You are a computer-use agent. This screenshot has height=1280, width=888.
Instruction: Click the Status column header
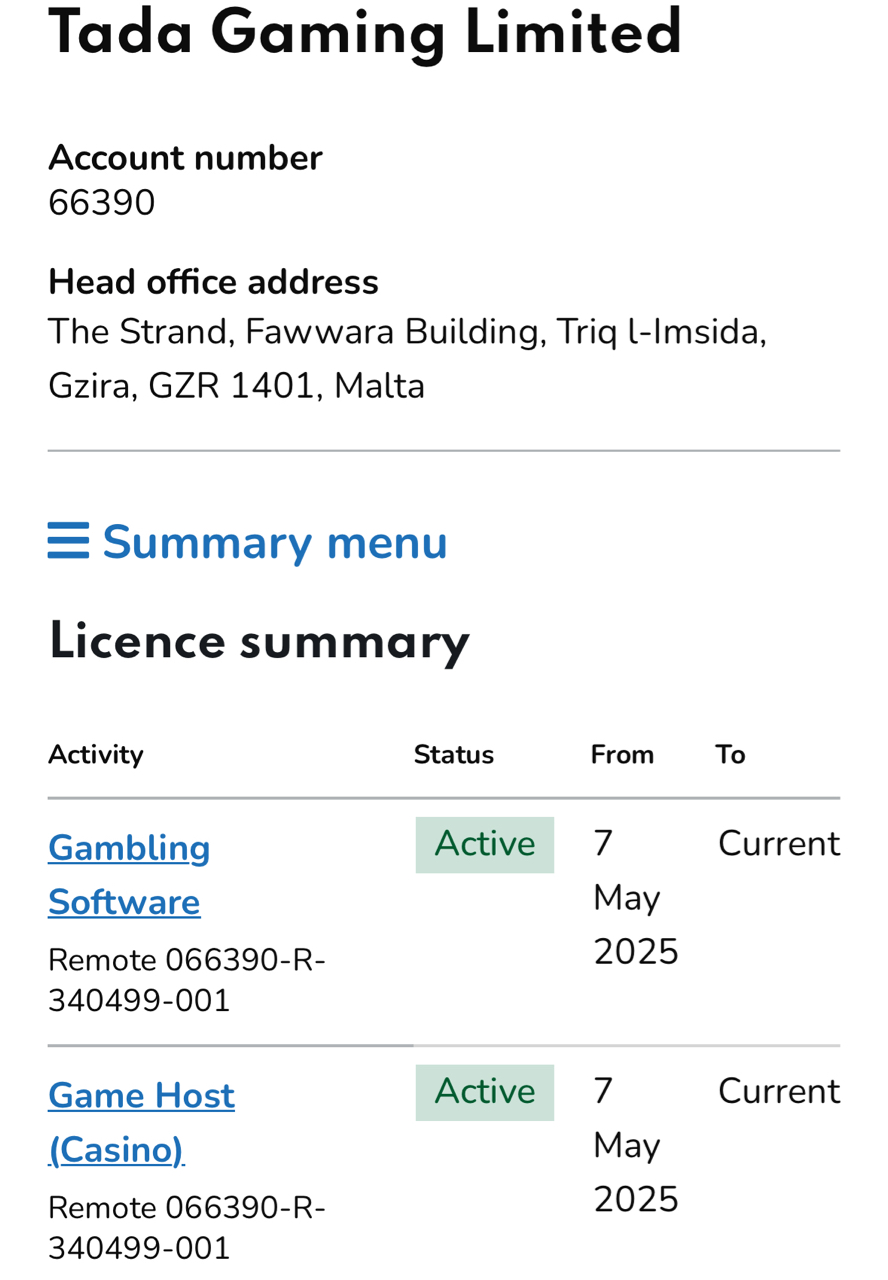[454, 755]
